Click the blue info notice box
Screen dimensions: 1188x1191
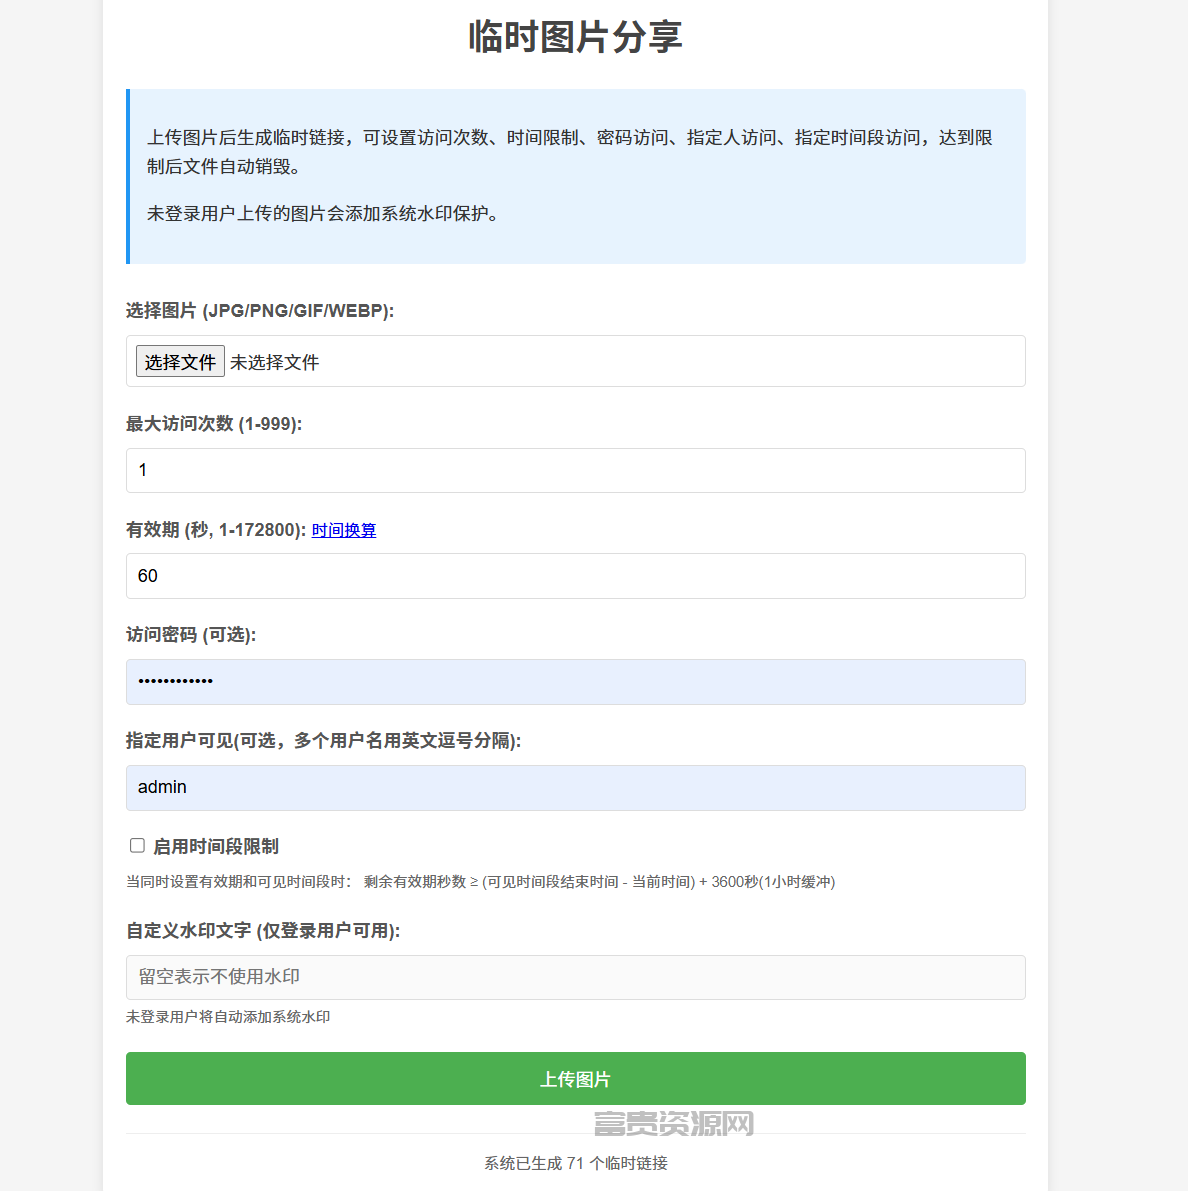(576, 176)
